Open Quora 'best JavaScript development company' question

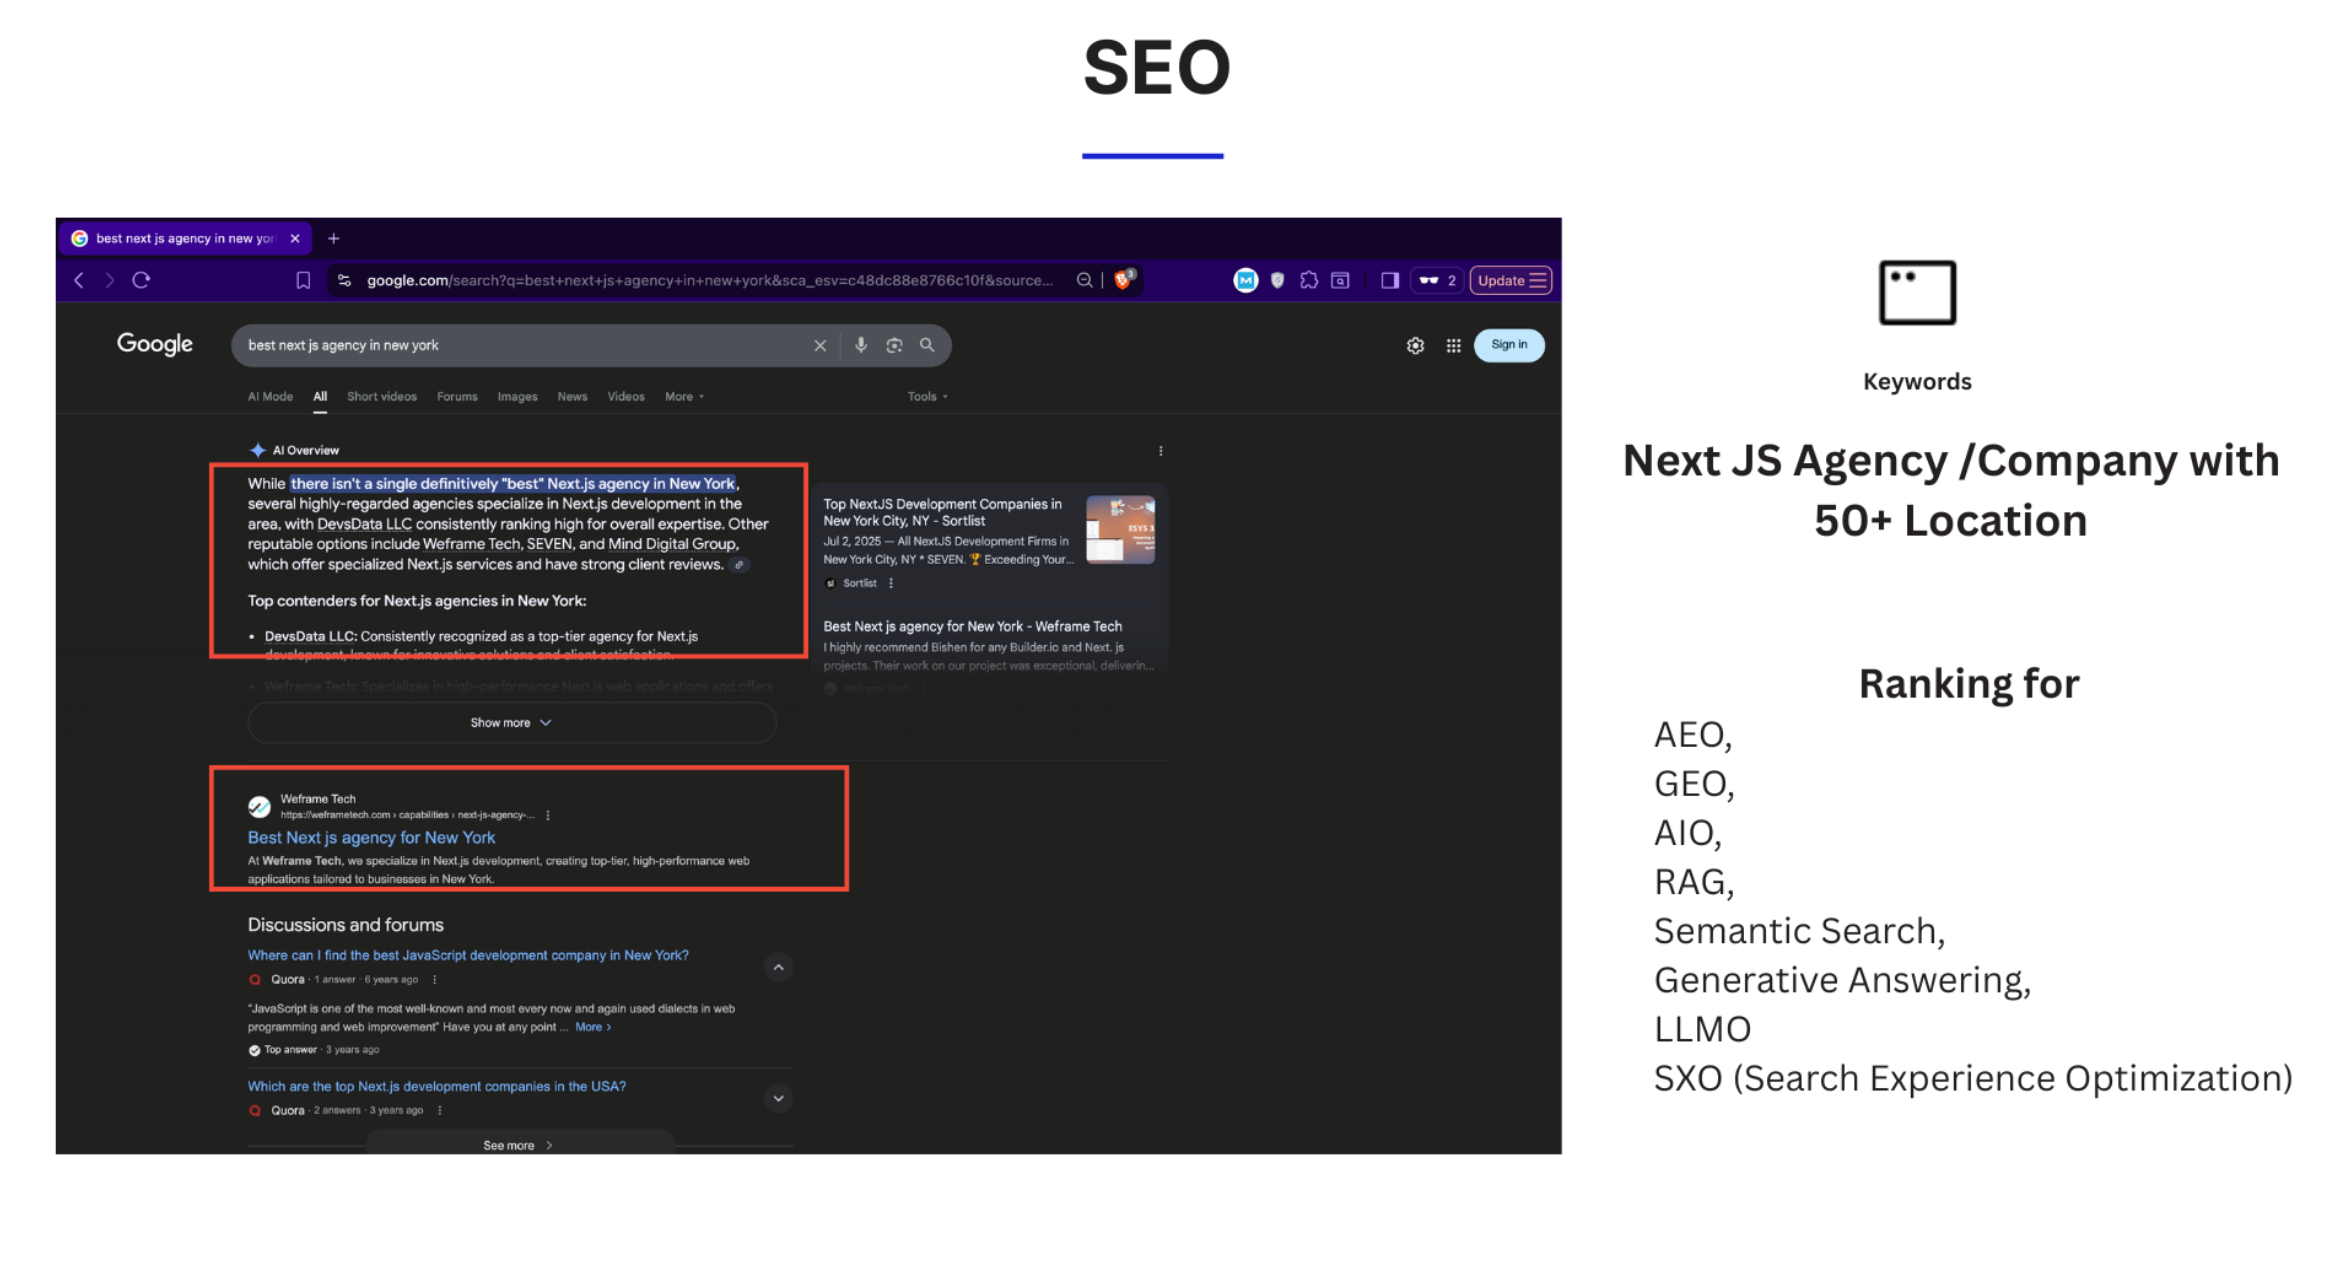(468, 956)
